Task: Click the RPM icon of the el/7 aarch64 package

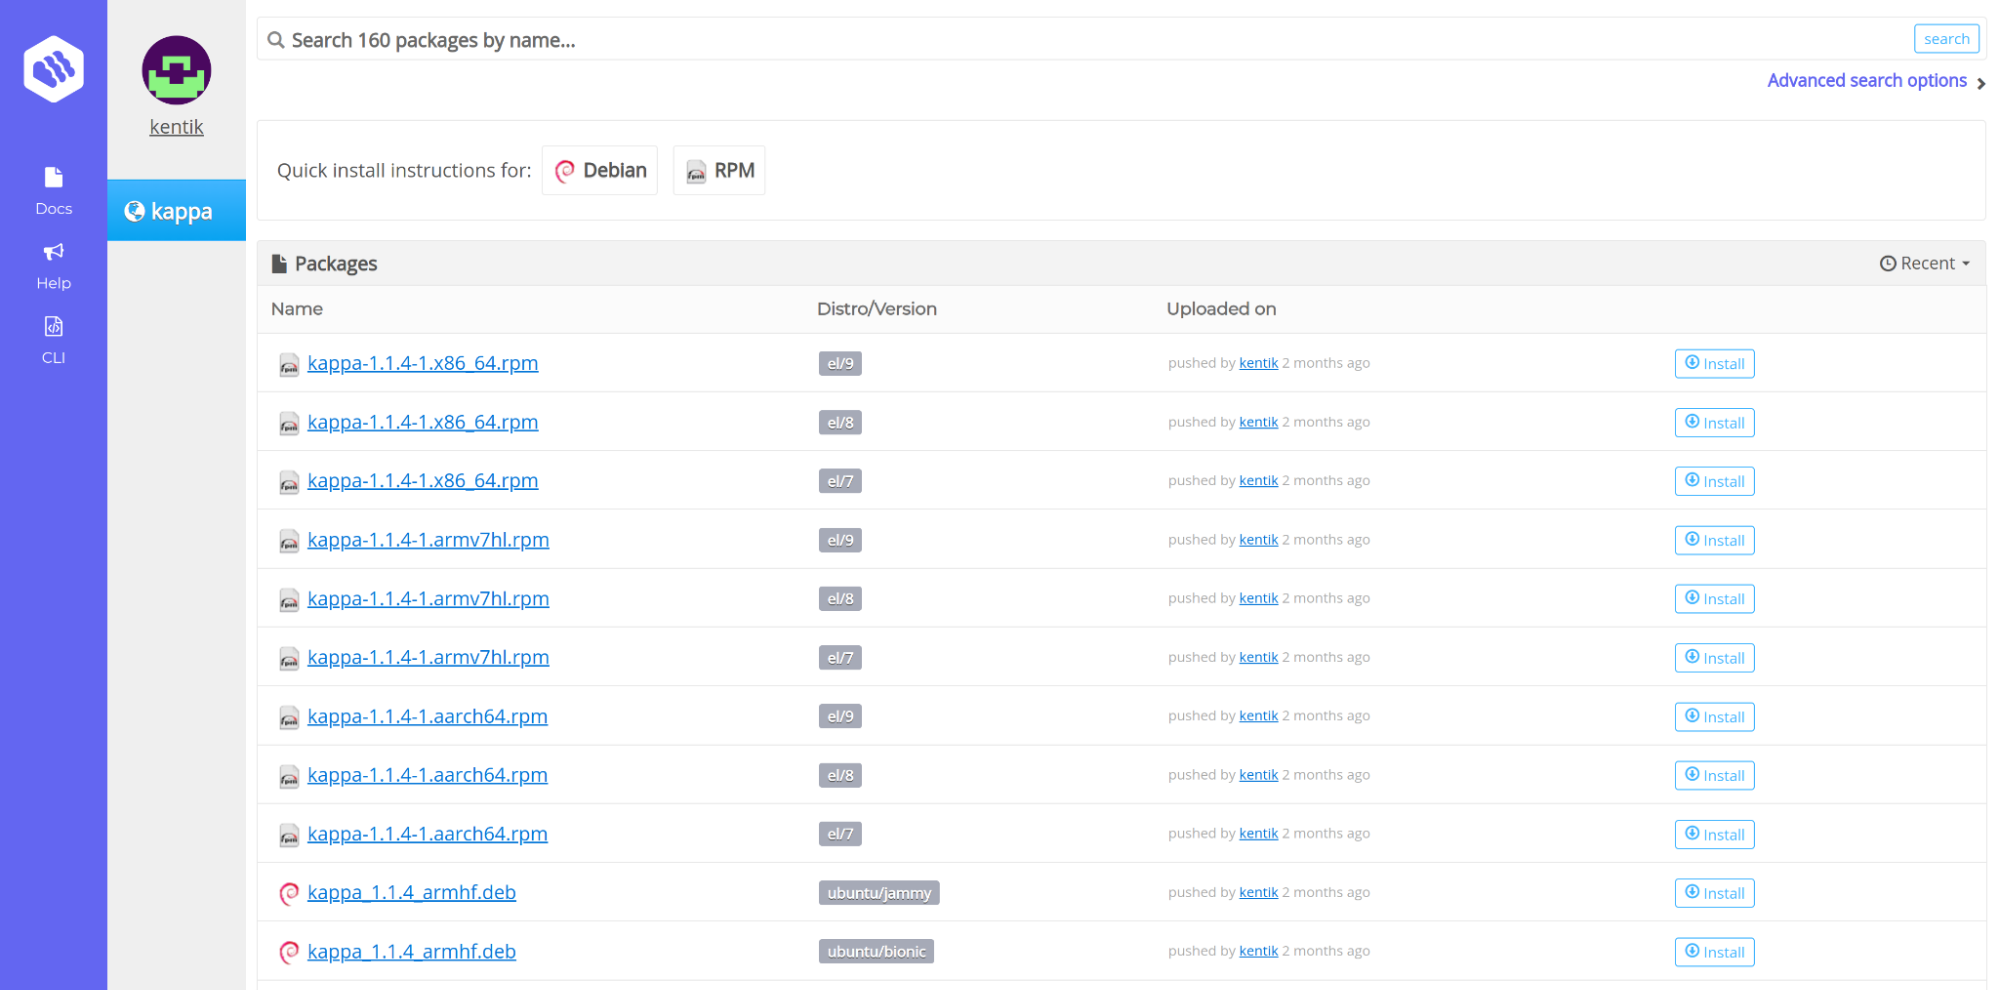Action: pos(289,835)
